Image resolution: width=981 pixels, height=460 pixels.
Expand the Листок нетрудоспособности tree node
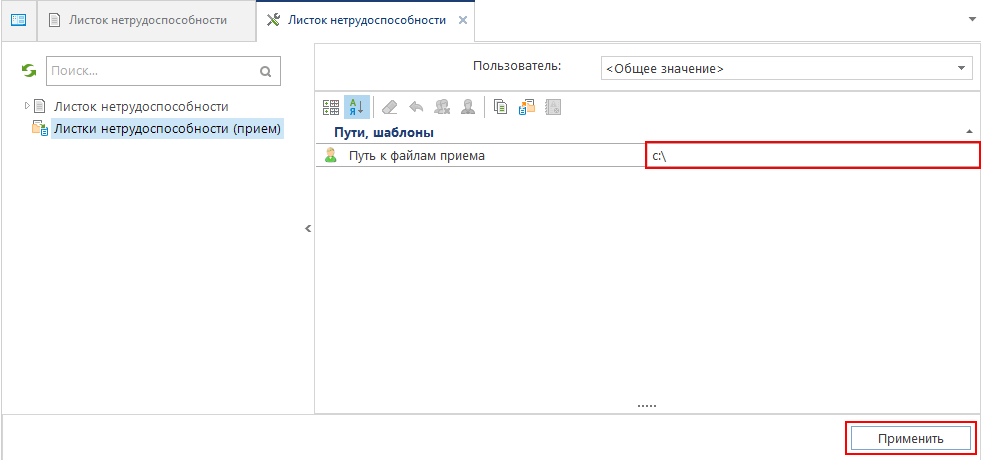28,106
